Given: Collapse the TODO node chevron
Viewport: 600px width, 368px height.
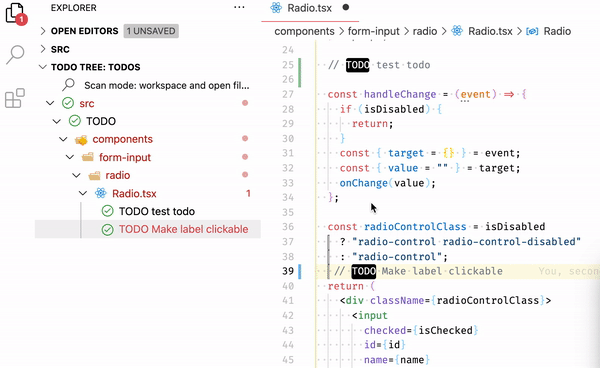Looking at the screenshot, I should pyautogui.click(x=57, y=121).
